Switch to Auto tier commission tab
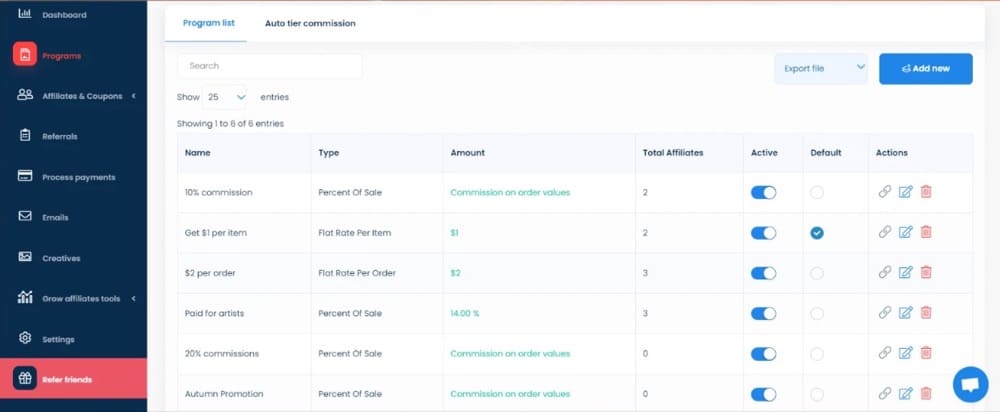 (310, 23)
